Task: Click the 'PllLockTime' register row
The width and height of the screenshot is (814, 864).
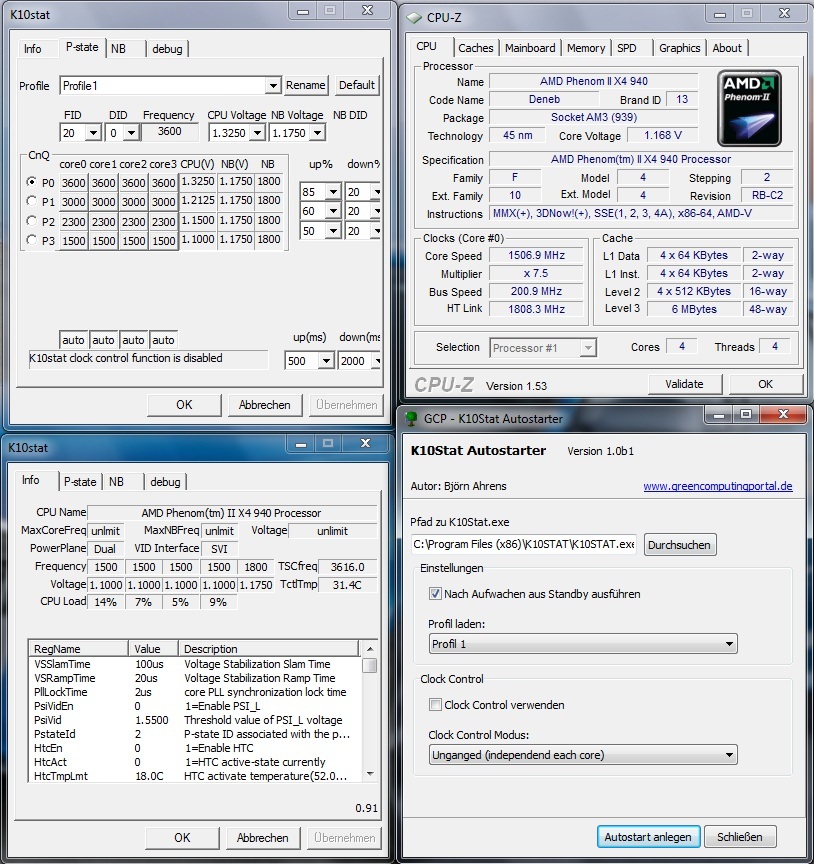Action: 196,692
